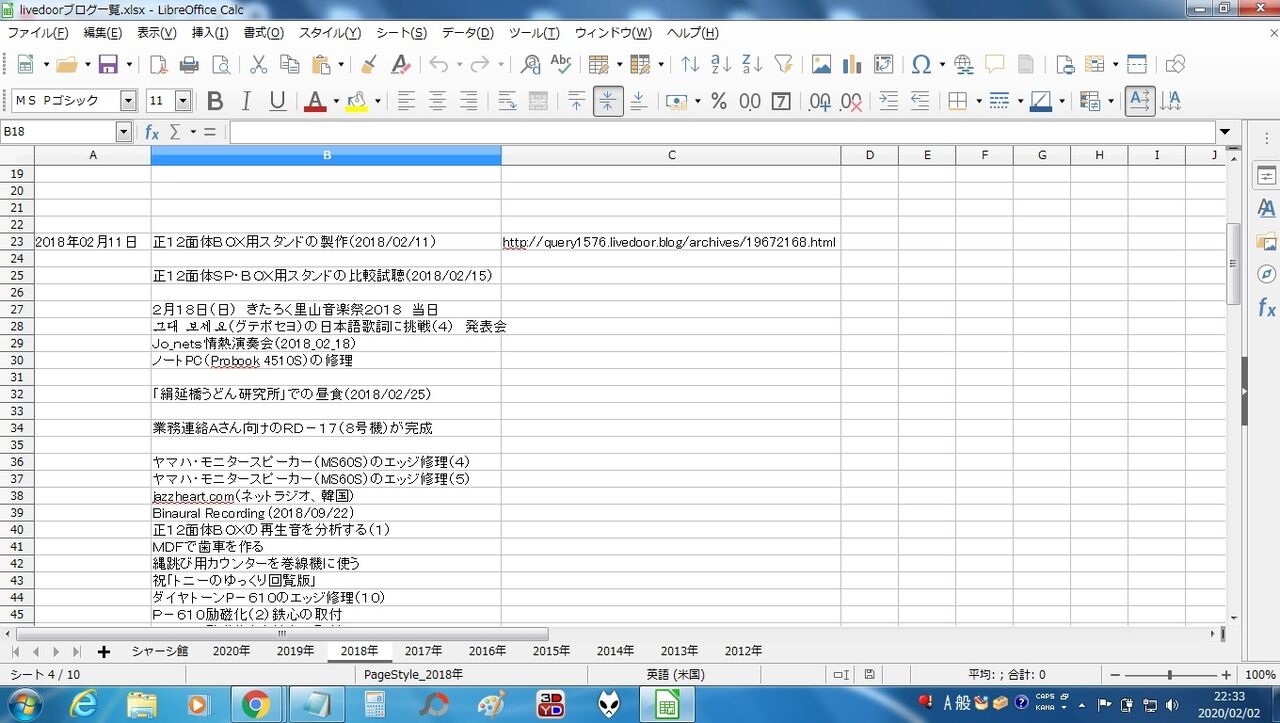The height and width of the screenshot is (723, 1280).
Task: Open the Windows Start menu
Action: 24,704
